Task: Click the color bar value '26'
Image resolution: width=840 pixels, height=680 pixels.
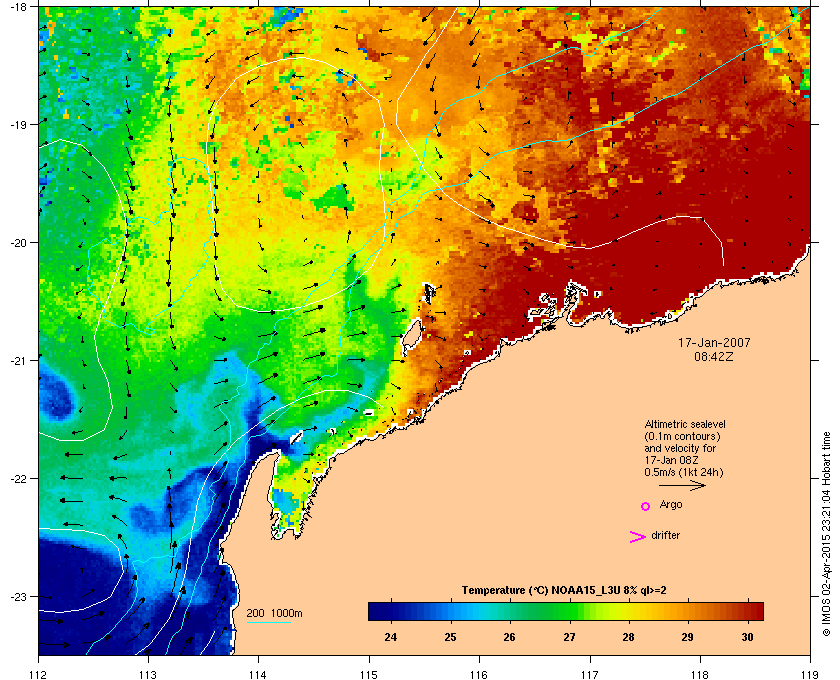Action: pos(509,637)
